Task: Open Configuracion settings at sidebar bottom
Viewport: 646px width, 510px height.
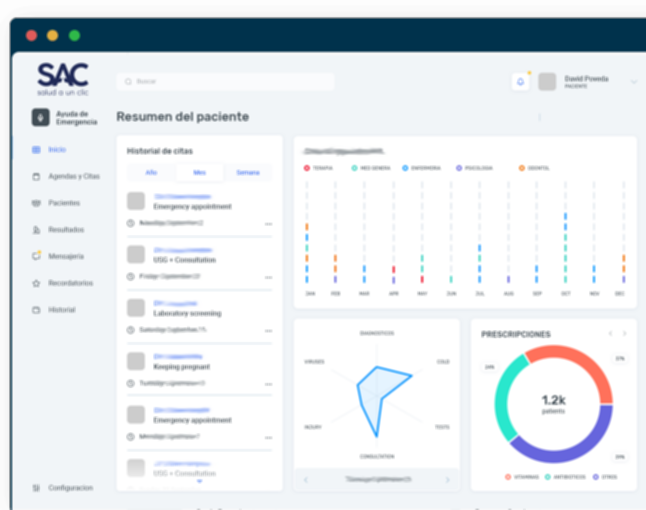Action: click(x=70, y=488)
